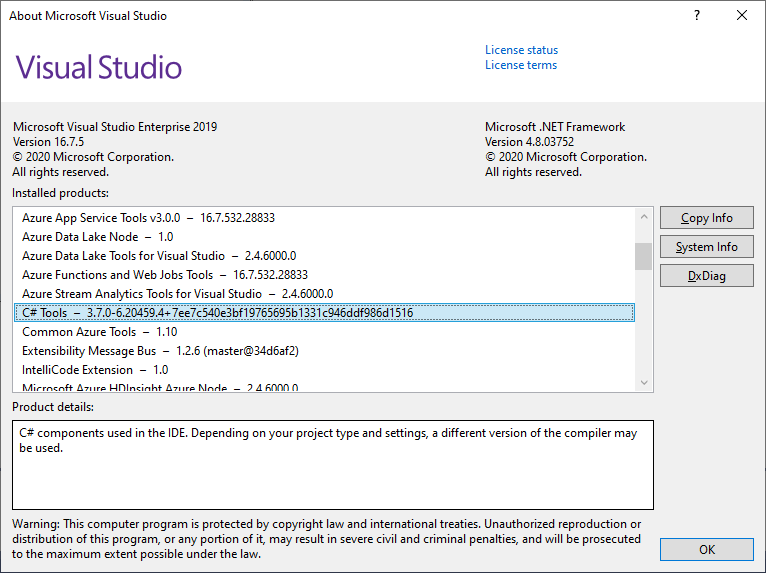
Task: Select the C# Tools row
Action: (324, 313)
